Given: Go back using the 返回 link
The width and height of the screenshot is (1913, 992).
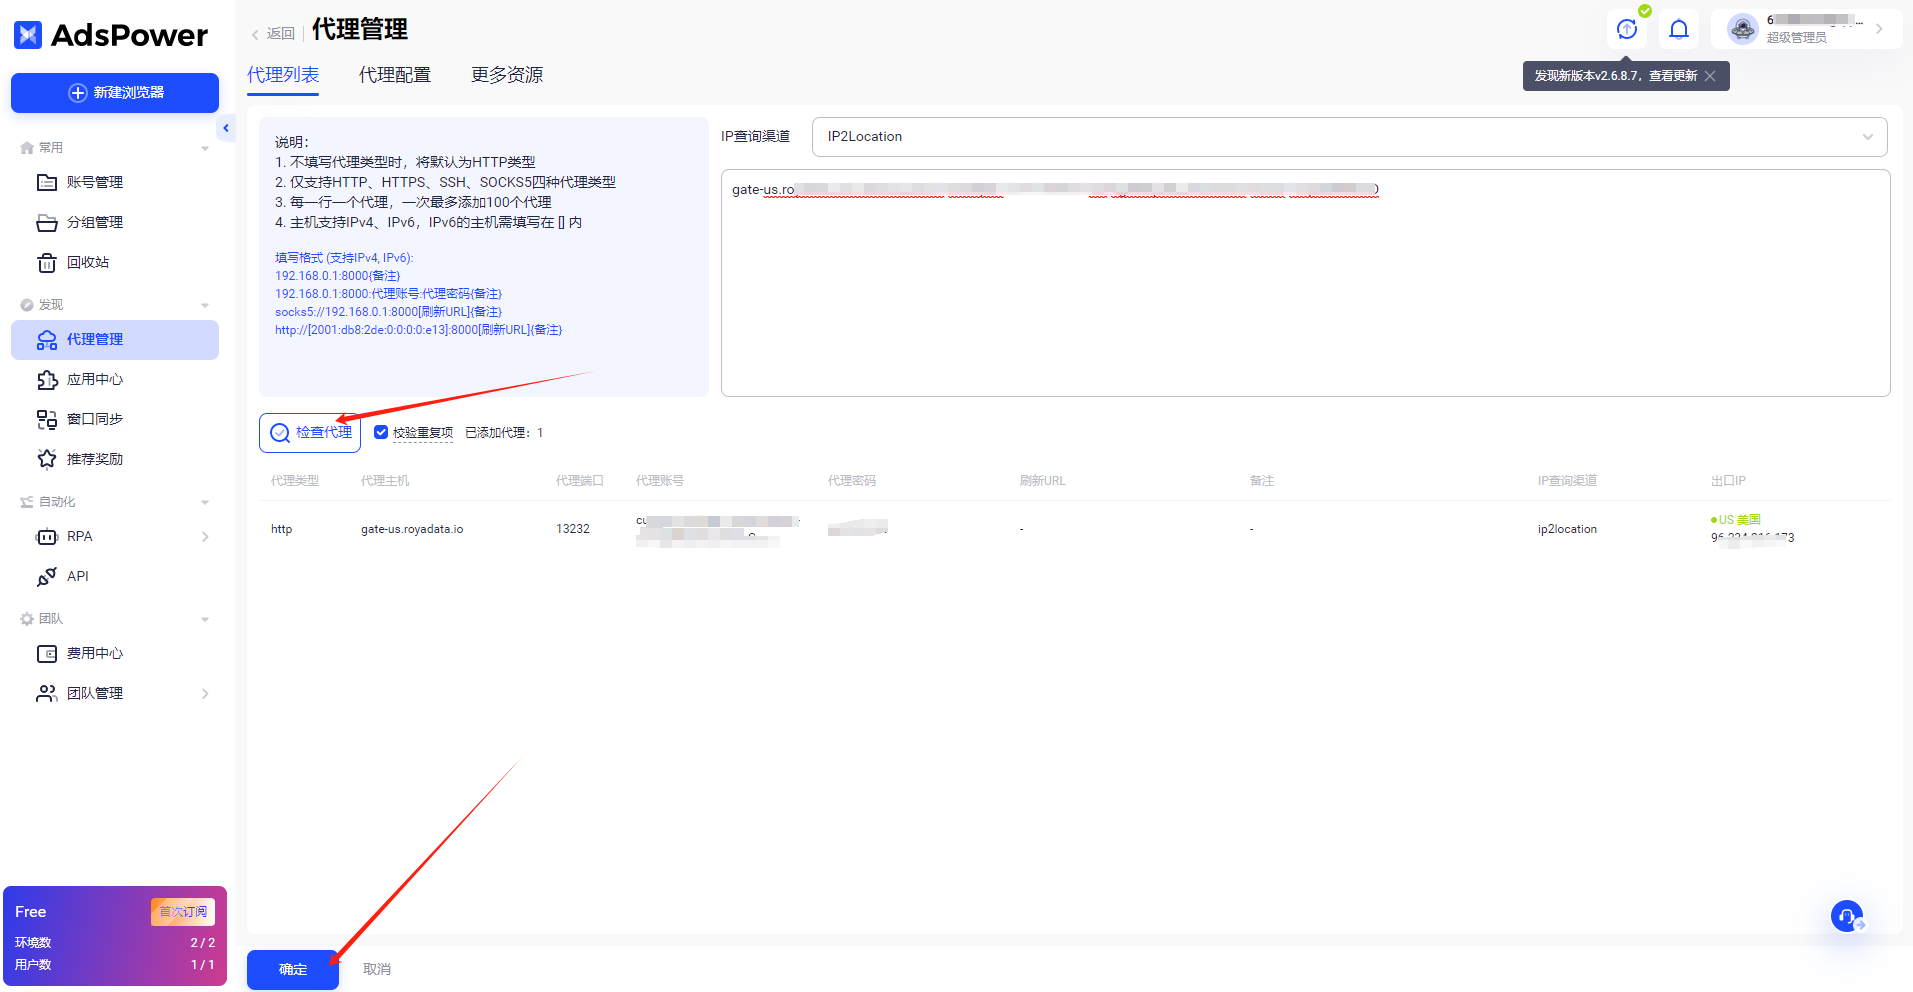Looking at the screenshot, I should 273,33.
